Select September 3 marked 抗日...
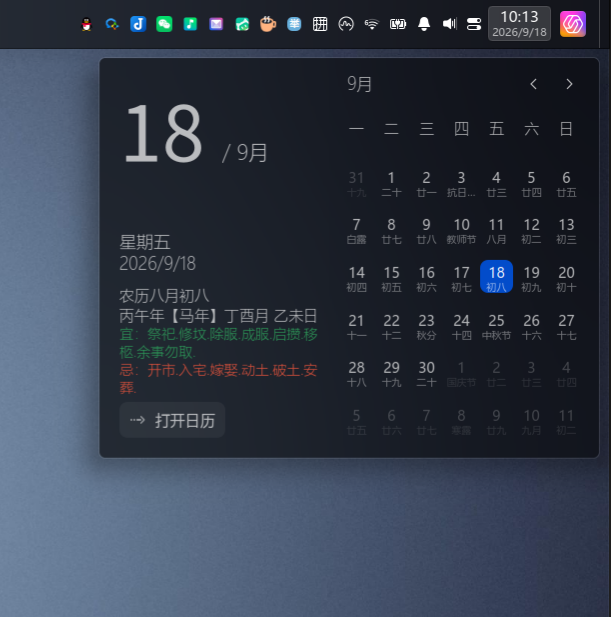This screenshot has width=611, height=617. point(461,184)
